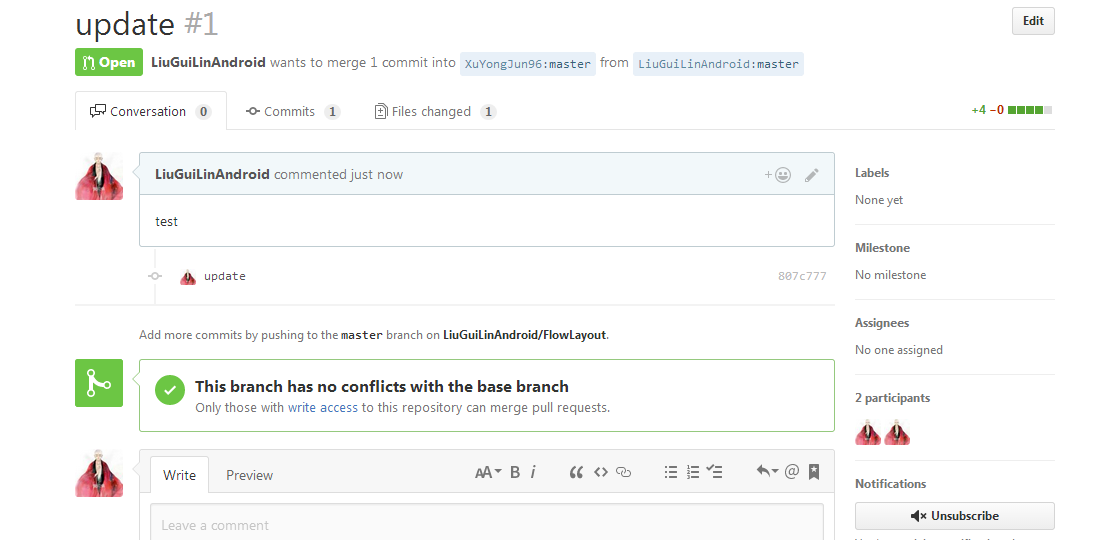Screen dimensions: 1113x540
Task: Switch to the Commits tab
Action: pos(292,111)
